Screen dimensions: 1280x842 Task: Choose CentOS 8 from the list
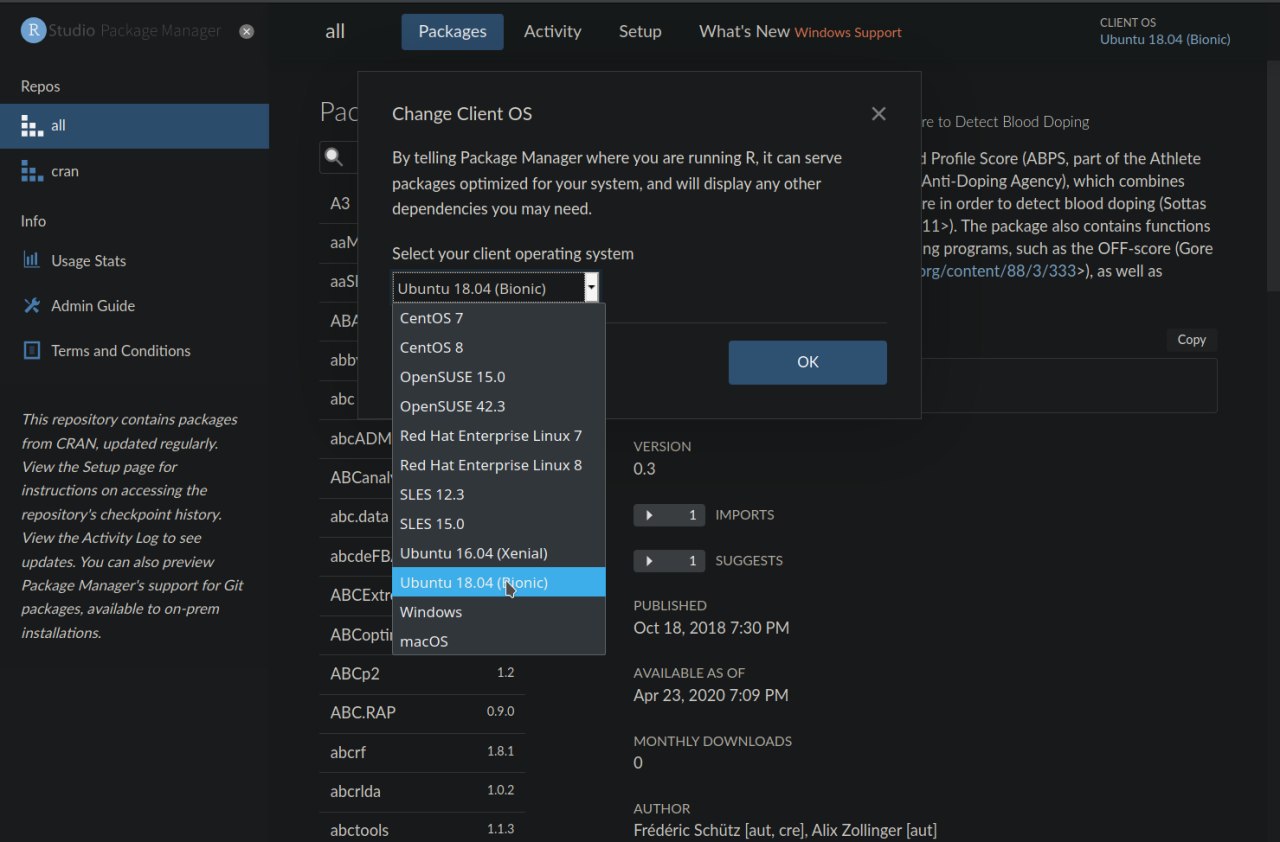(499, 347)
